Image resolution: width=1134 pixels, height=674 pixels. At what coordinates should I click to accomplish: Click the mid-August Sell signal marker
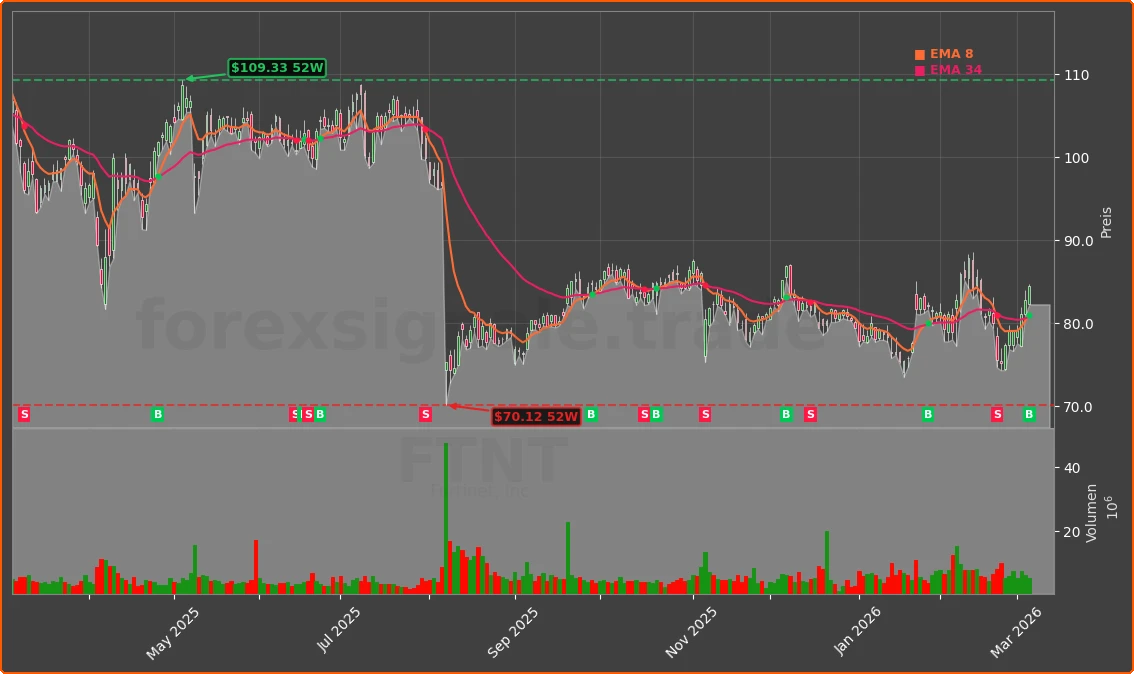[x=426, y=414]
